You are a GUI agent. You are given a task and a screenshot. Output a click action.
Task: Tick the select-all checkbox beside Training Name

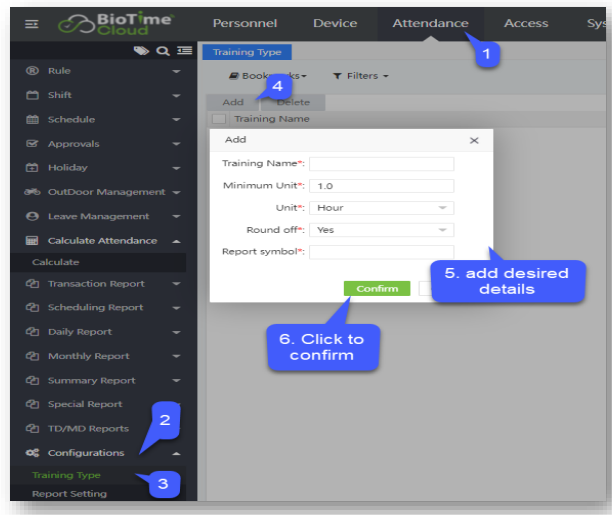coord(217,119)
